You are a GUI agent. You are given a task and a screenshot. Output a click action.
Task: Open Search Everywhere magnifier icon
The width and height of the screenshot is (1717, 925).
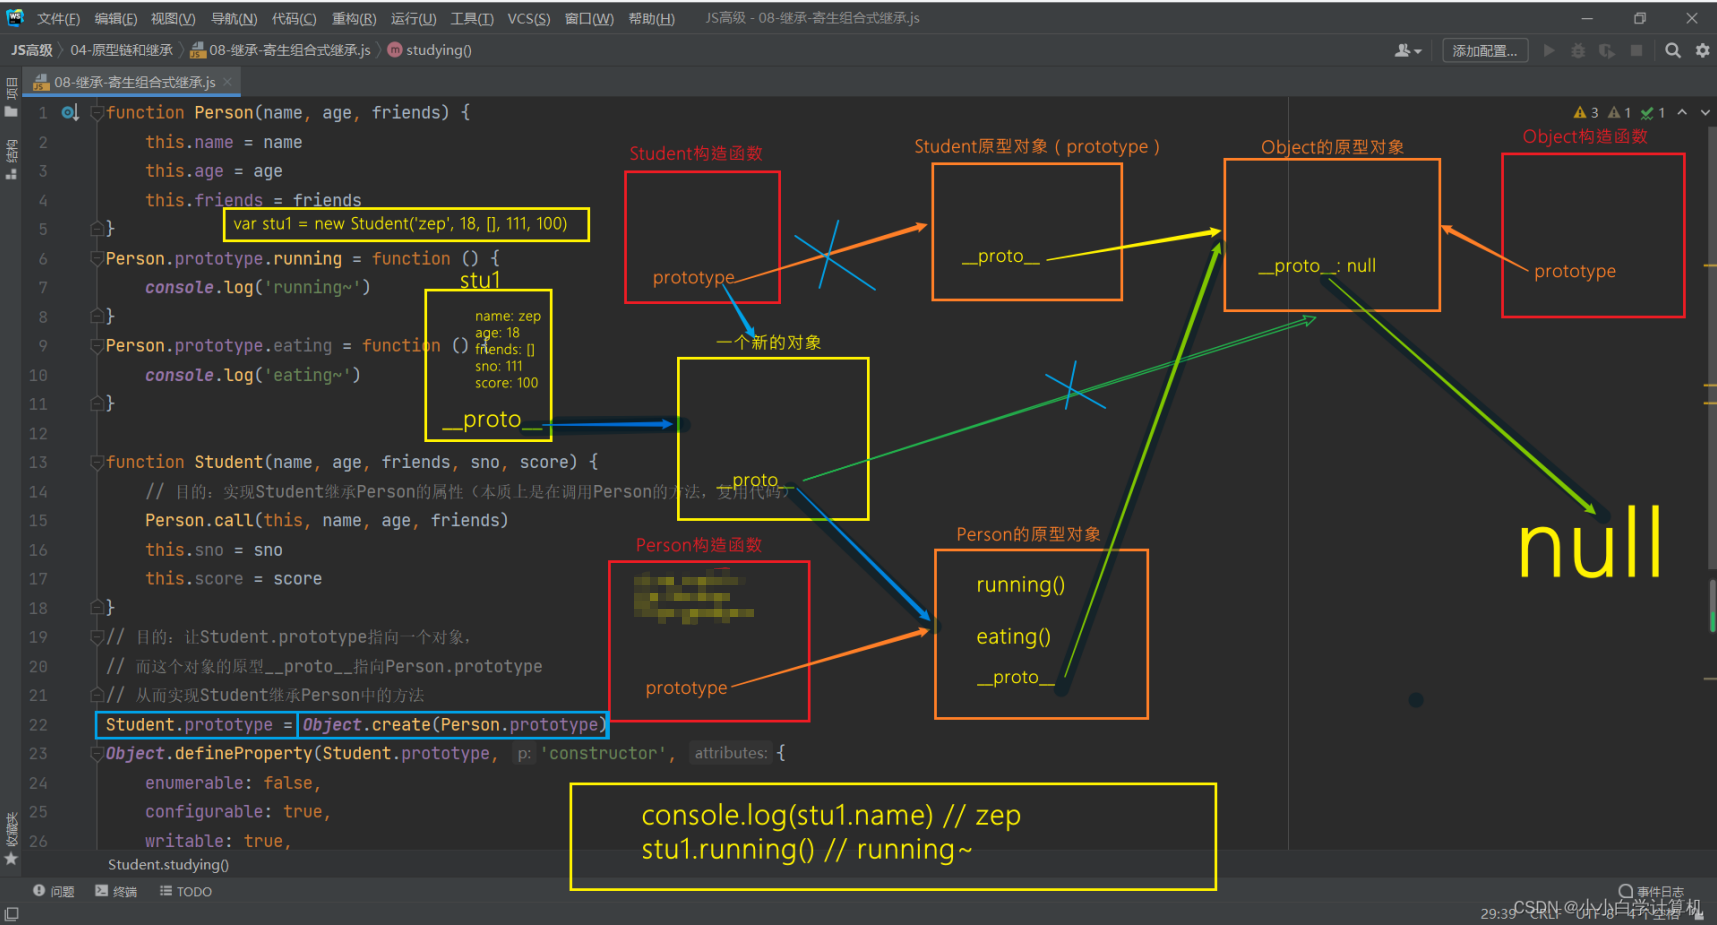click(1673, 50)
